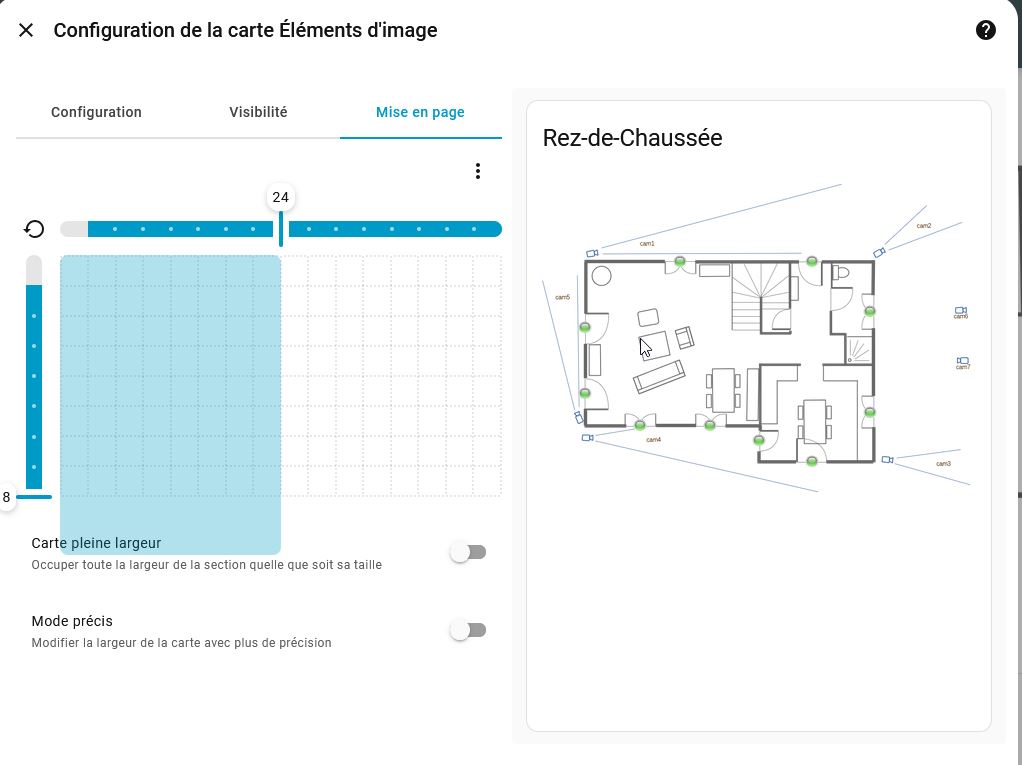Click the cam1 camera icon on the floor plan
Image resolution: width=1022 pixels, height=765 pixels.
click(x=592, y=253)
